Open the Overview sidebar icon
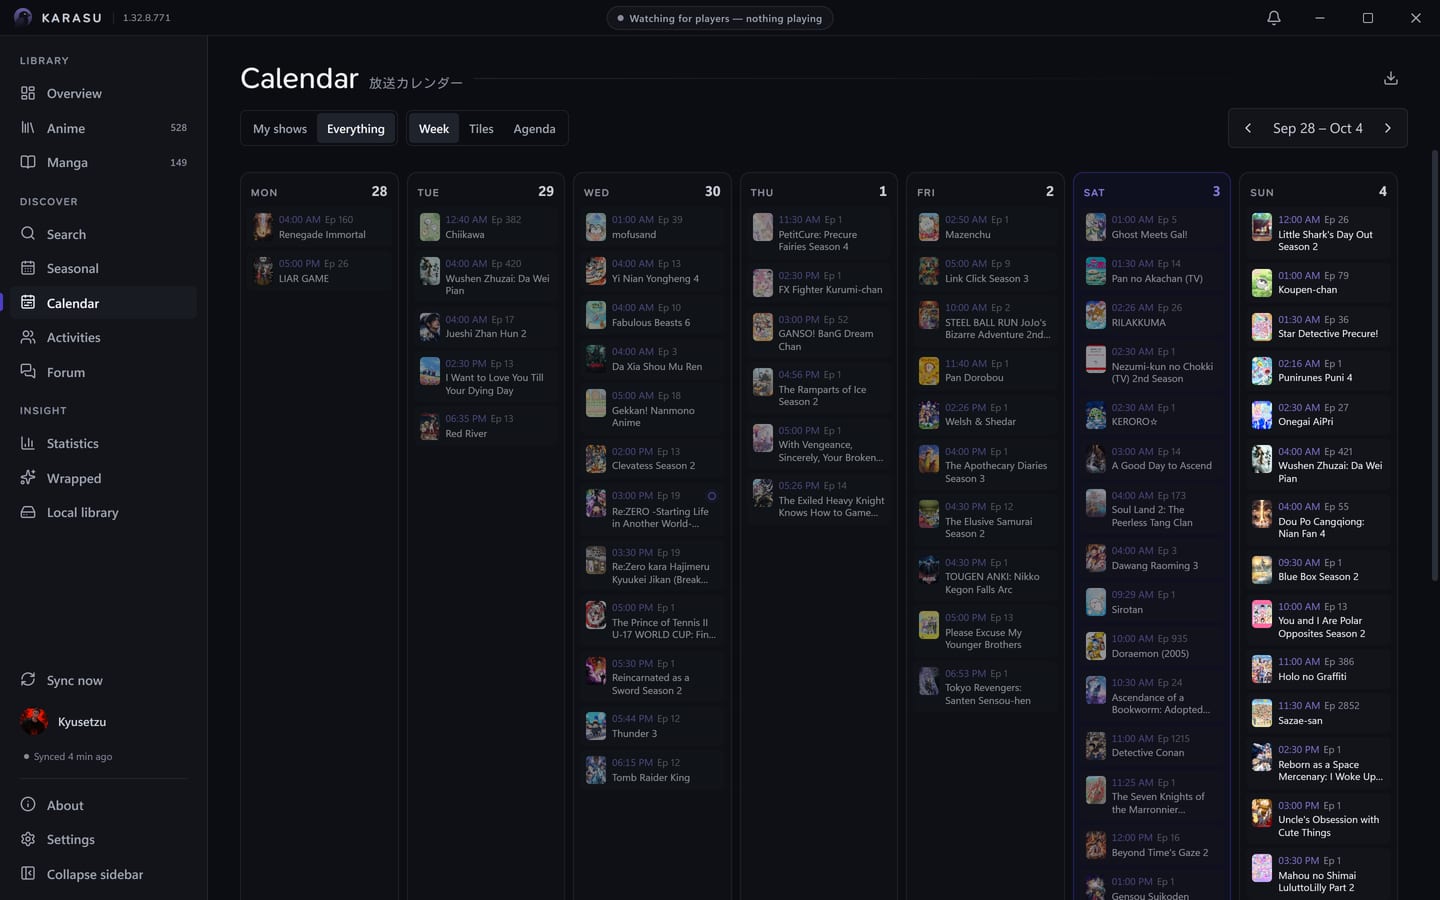 pyautogui.click(x=28, y=93)
